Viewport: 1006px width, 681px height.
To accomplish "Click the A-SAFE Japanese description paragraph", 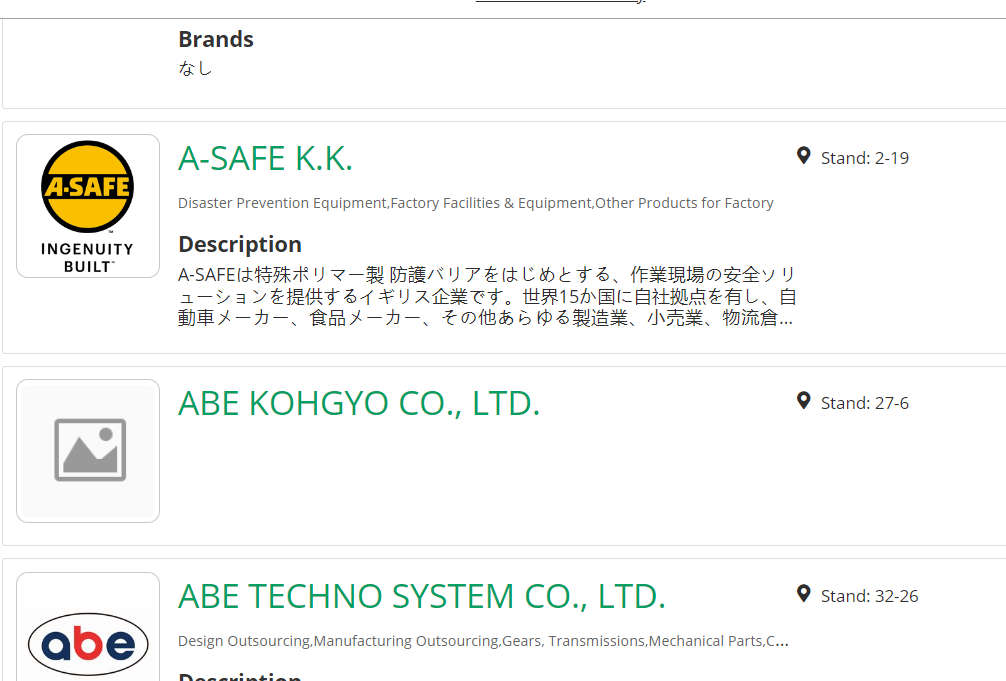I will click(x=487, y=297).
